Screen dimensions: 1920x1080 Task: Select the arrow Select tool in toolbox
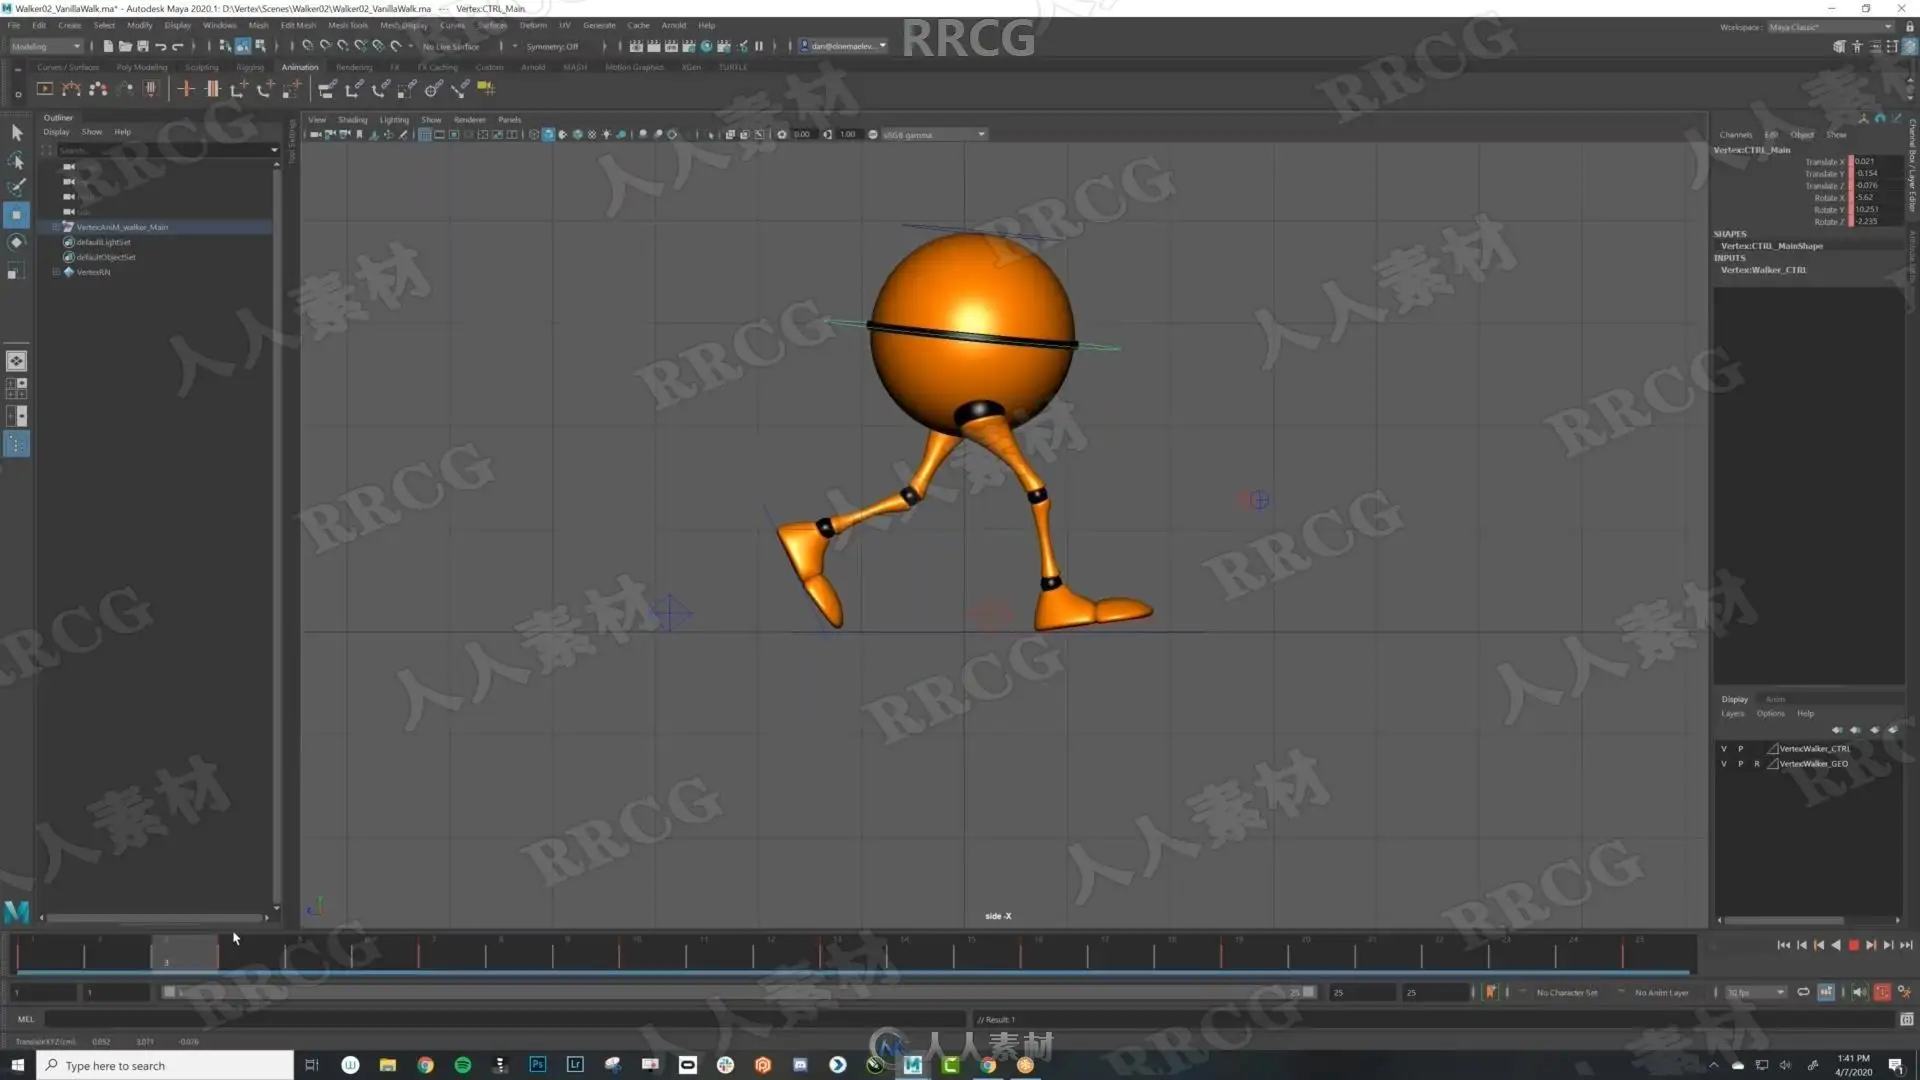(17, 133)
